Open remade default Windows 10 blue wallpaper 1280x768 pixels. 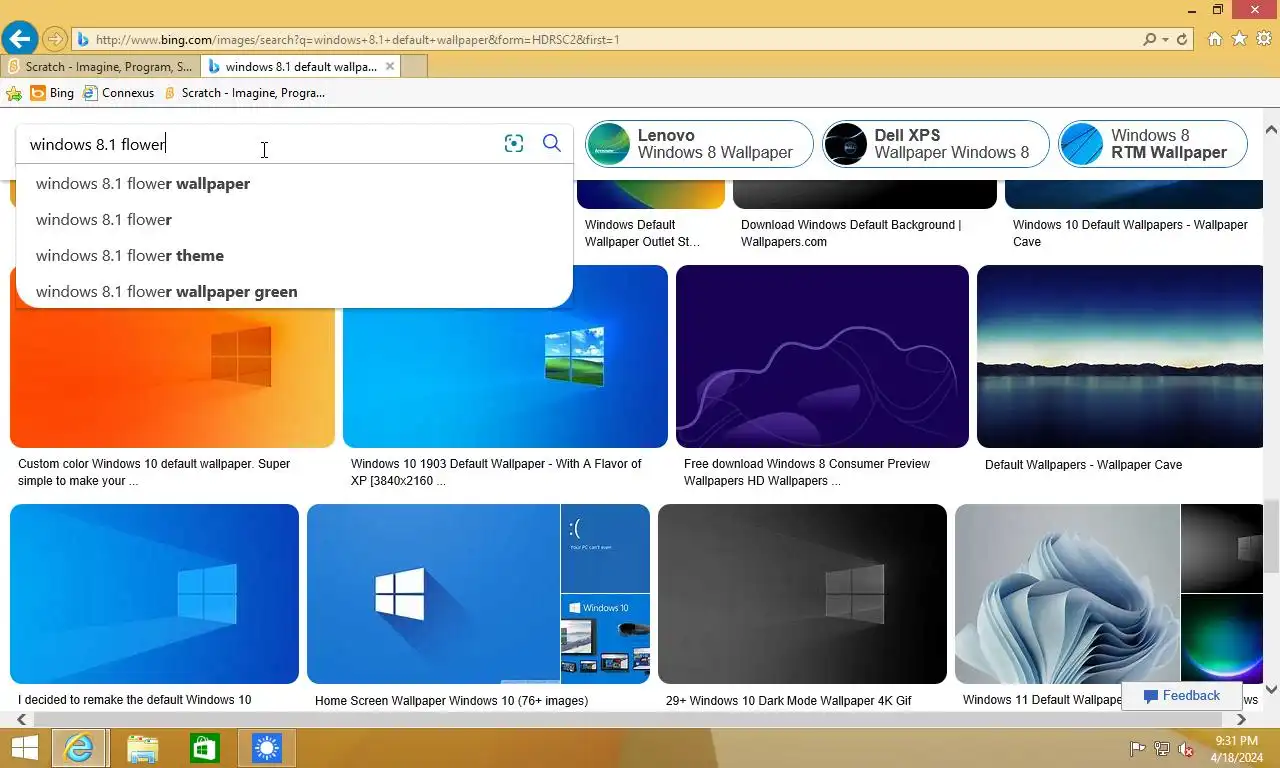(x=154, y=594)
